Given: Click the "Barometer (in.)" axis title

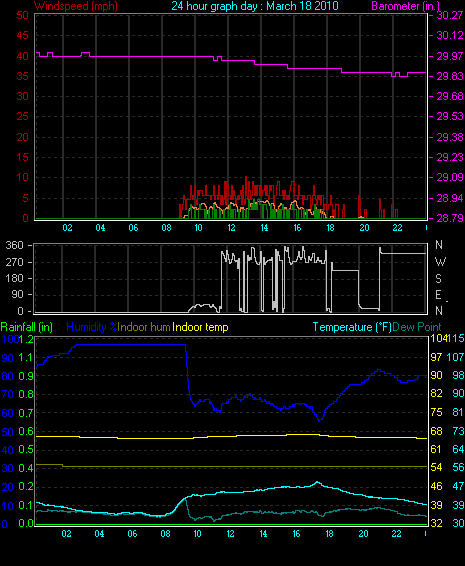Looking at the screenshot, I should (x=405, y=6).
